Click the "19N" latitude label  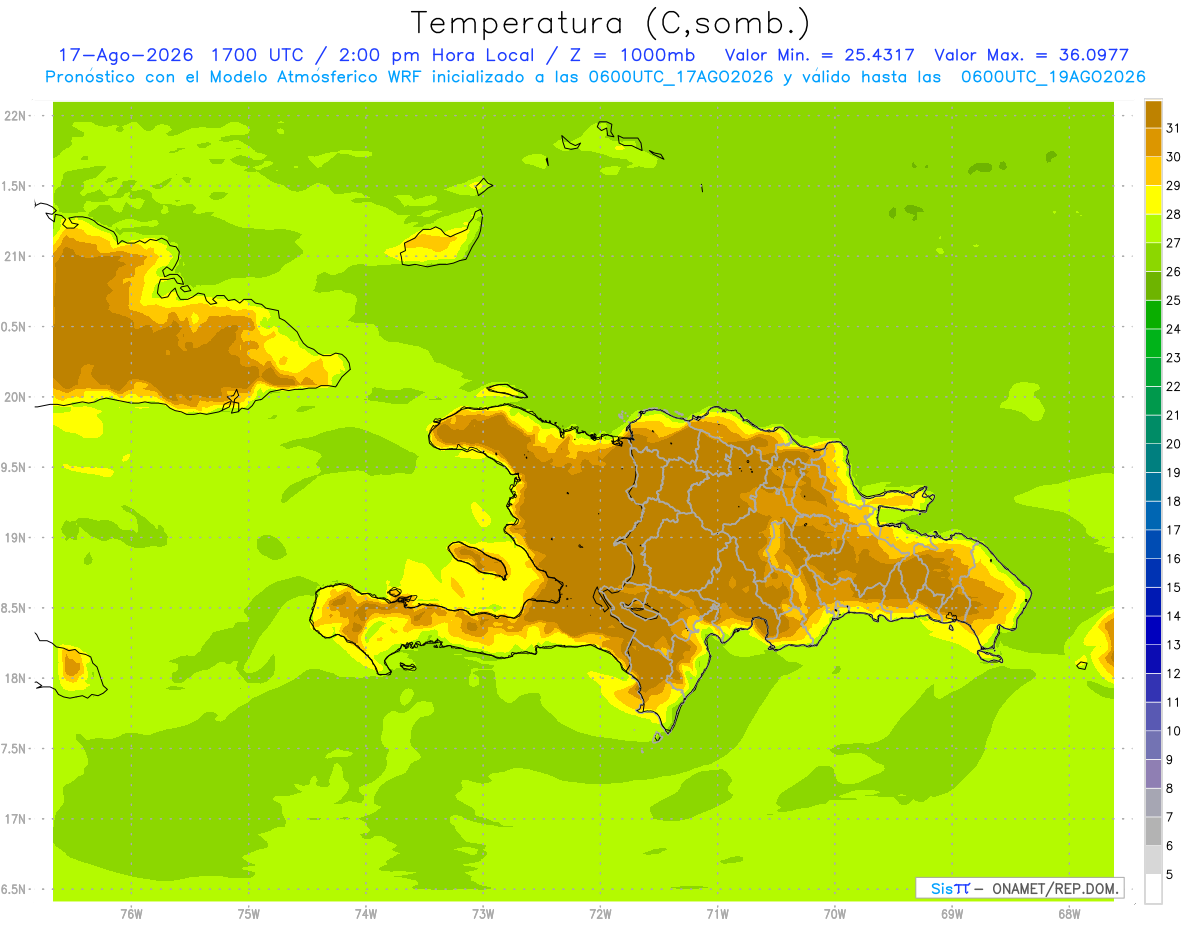coord(16,537)
